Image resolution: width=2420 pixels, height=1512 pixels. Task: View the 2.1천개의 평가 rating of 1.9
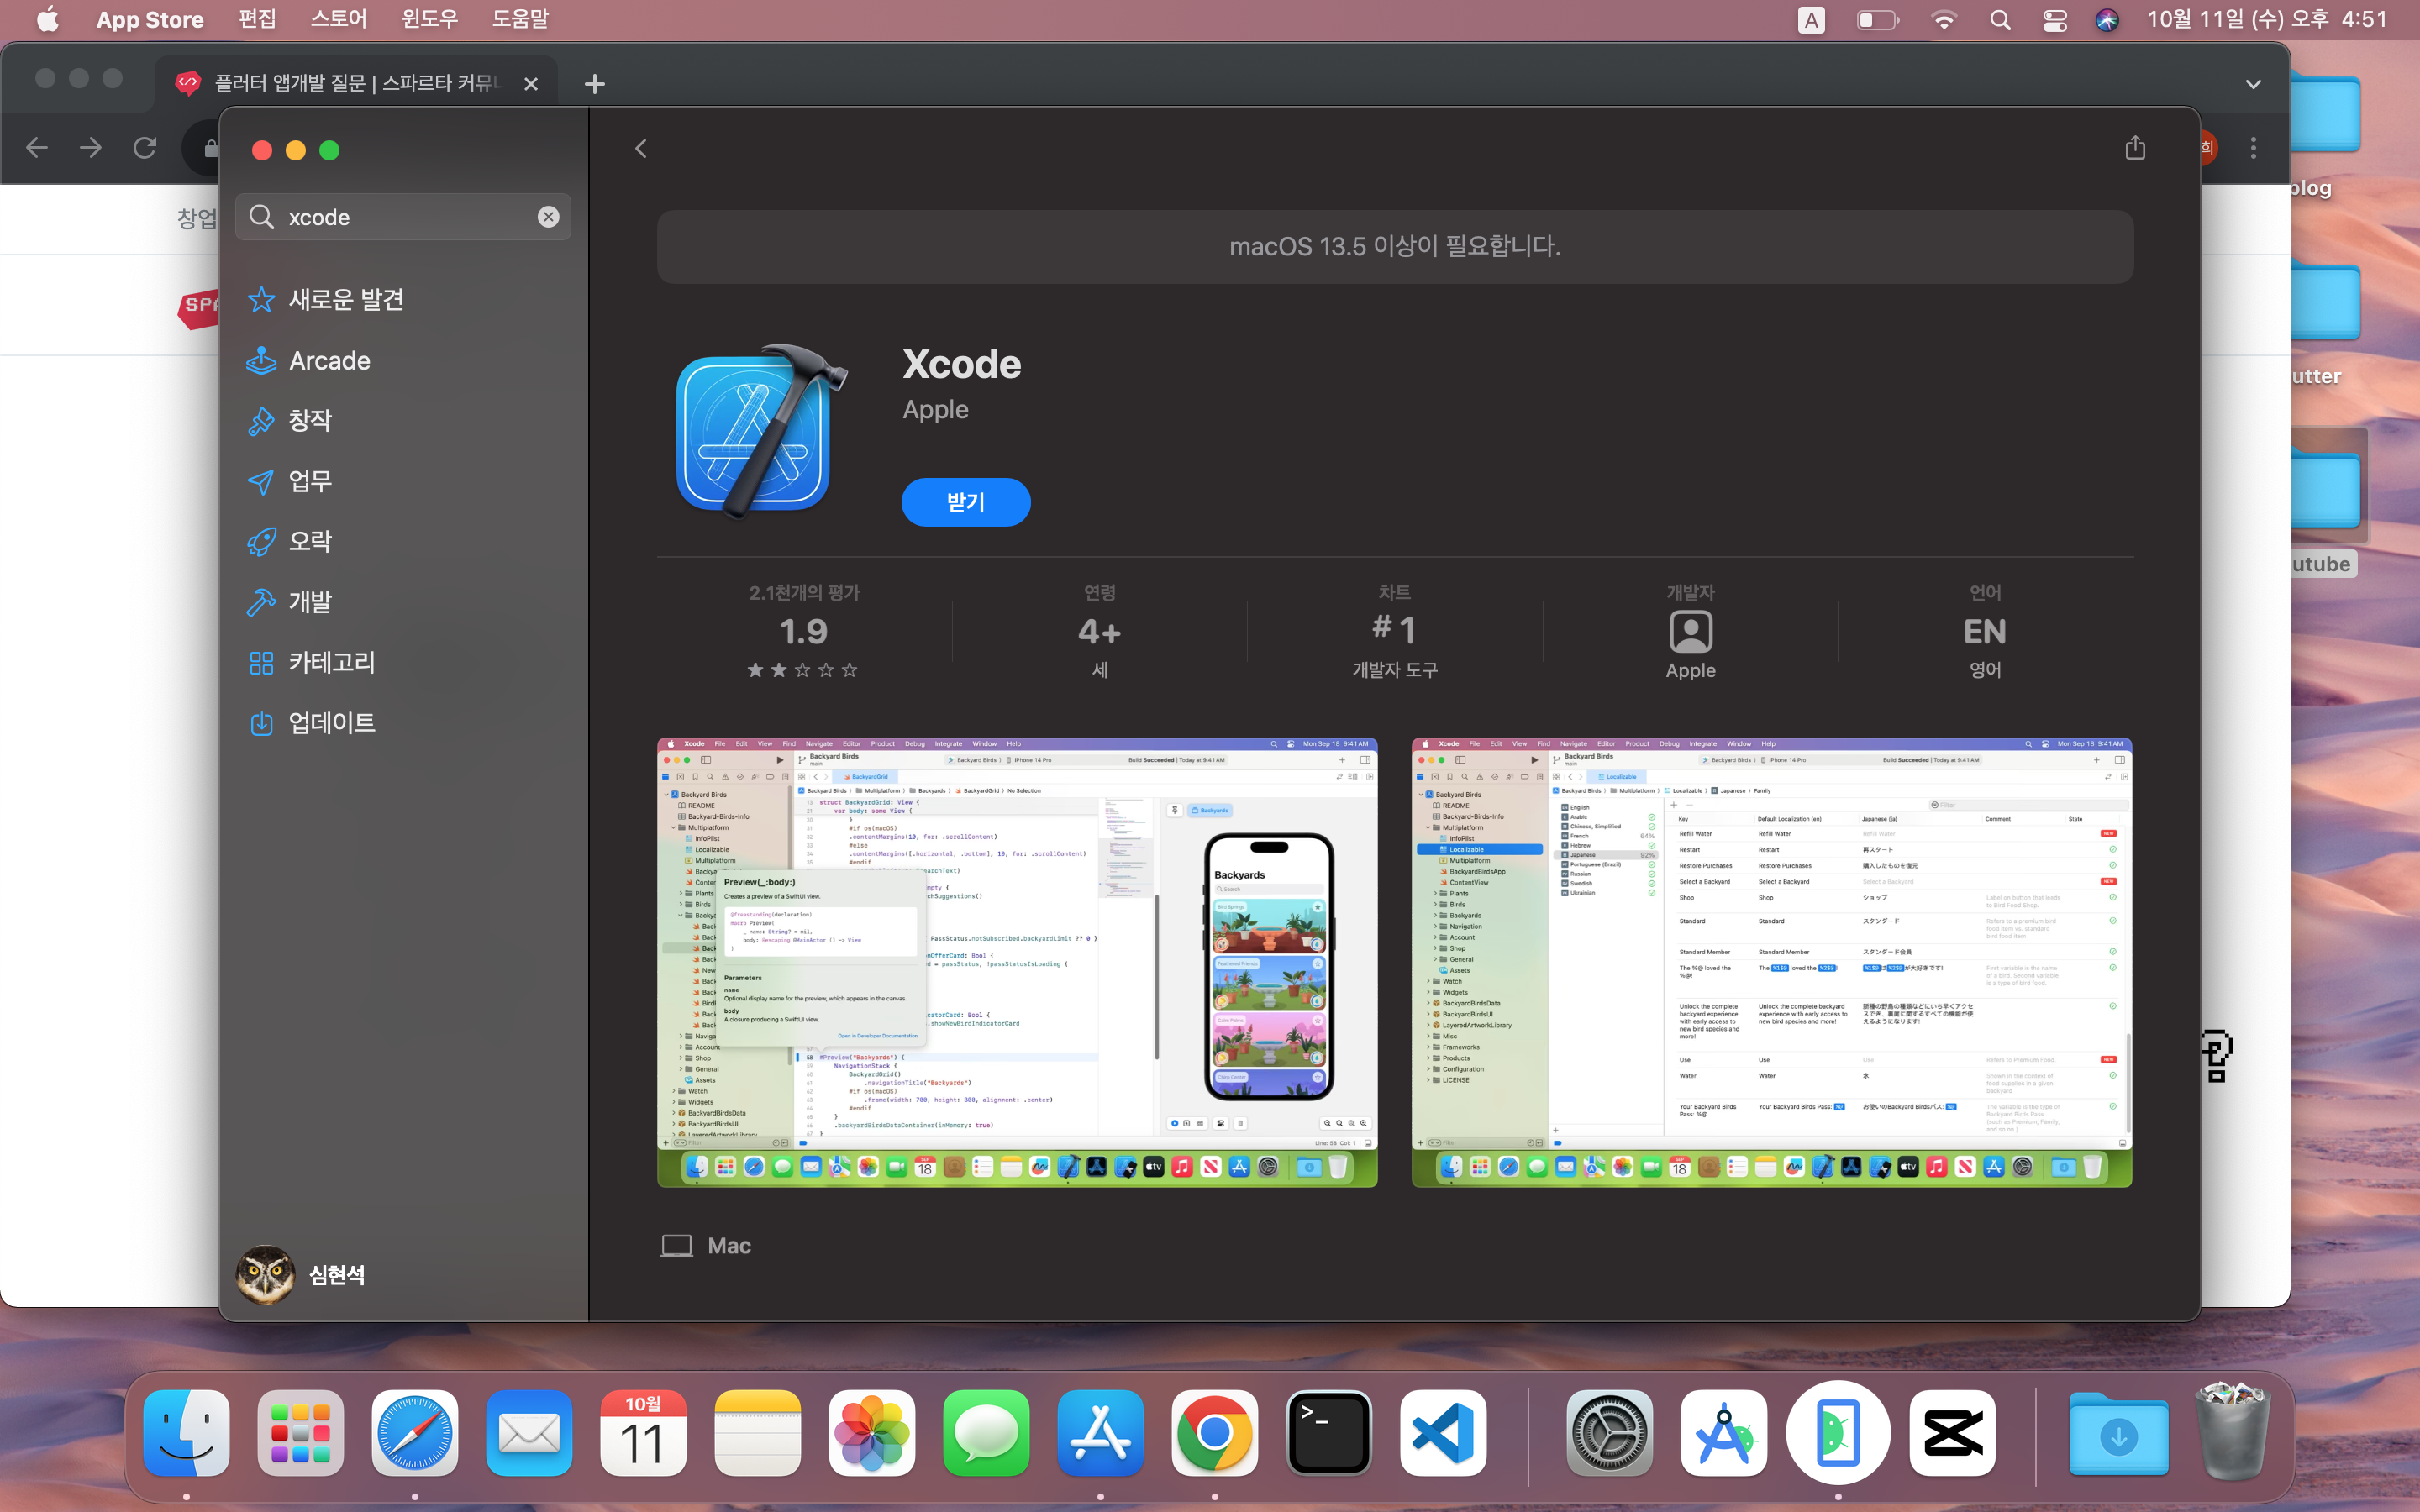[804, 632]
